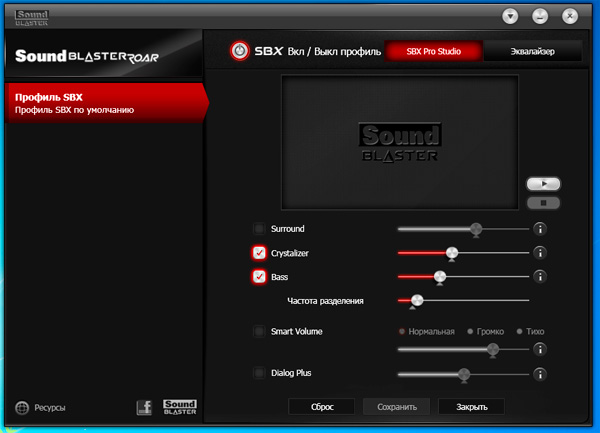
Task: Click the Sound Blaster logo icon at bottom
Action: click(180, 407)
